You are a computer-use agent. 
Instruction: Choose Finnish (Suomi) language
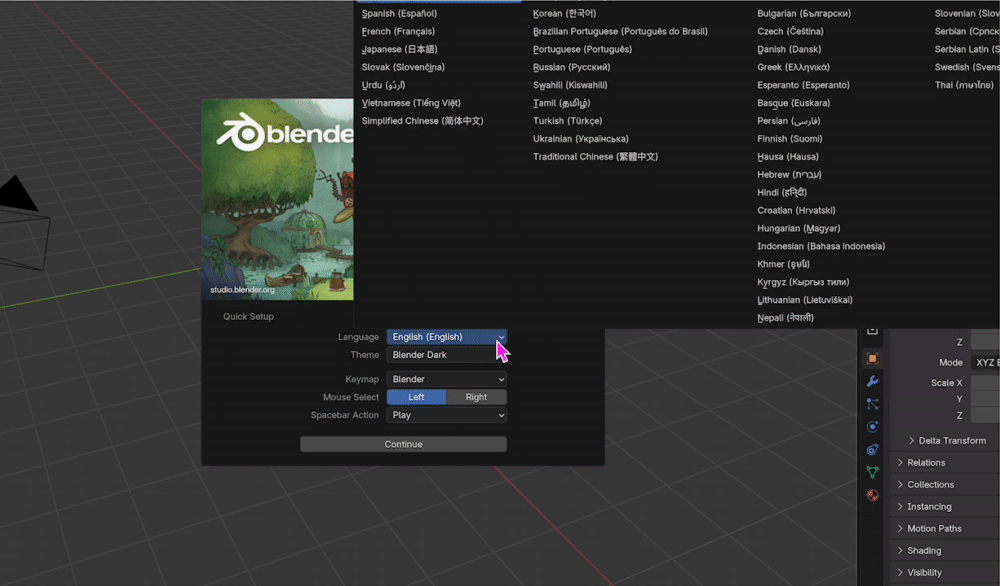pyautogui.click(x=790, y=138)
